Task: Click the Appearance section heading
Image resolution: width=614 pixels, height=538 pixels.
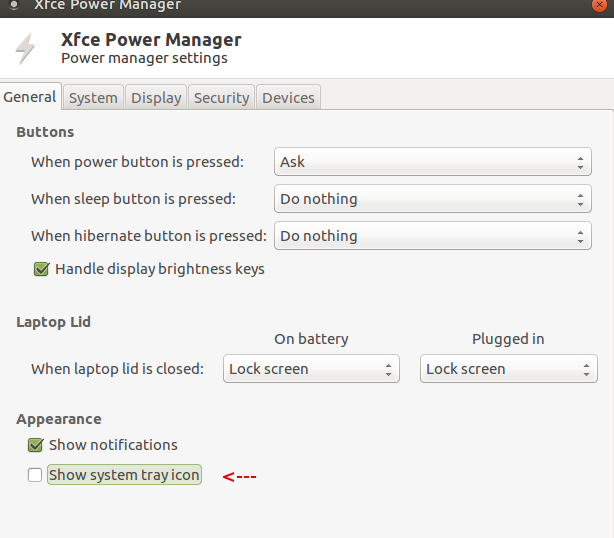Action: (x=59, y=419)
